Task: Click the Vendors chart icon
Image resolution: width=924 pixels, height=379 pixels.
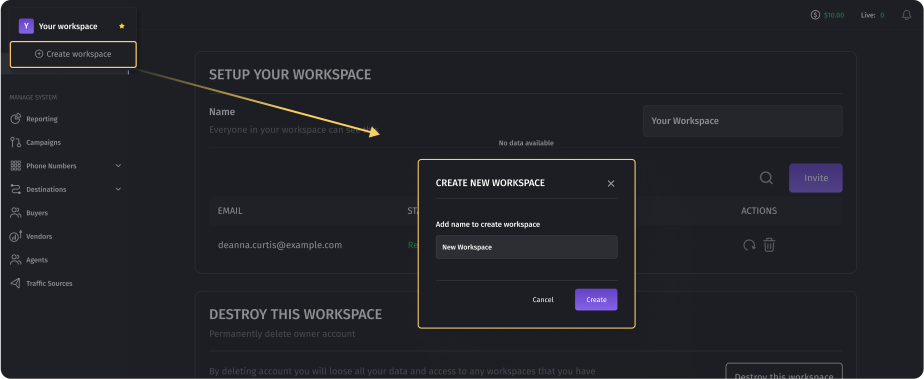Action: [16, 236]
